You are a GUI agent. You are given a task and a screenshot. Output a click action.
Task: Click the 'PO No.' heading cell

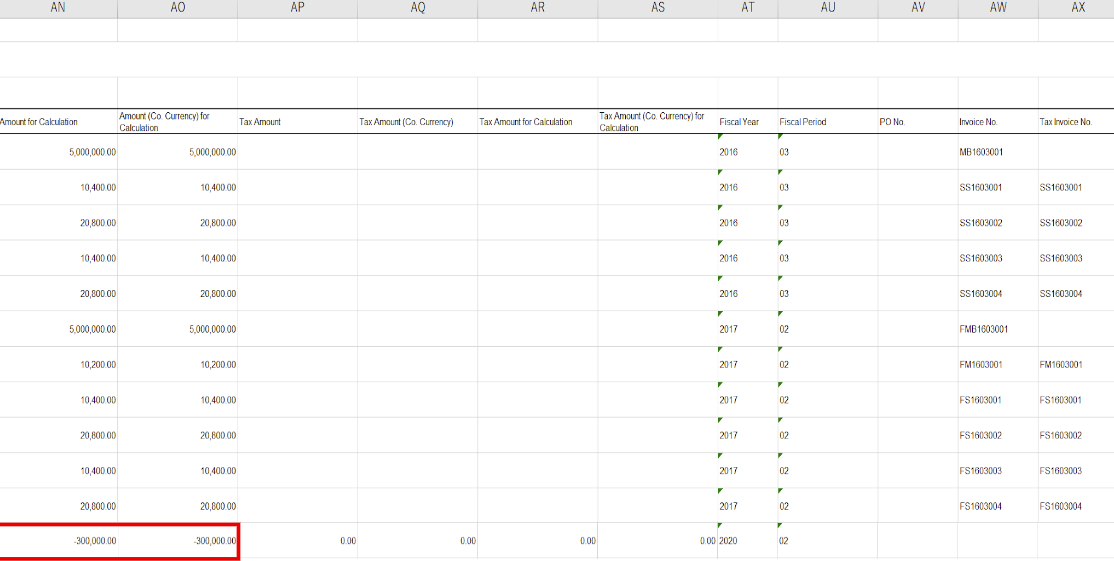coord(918,121)
